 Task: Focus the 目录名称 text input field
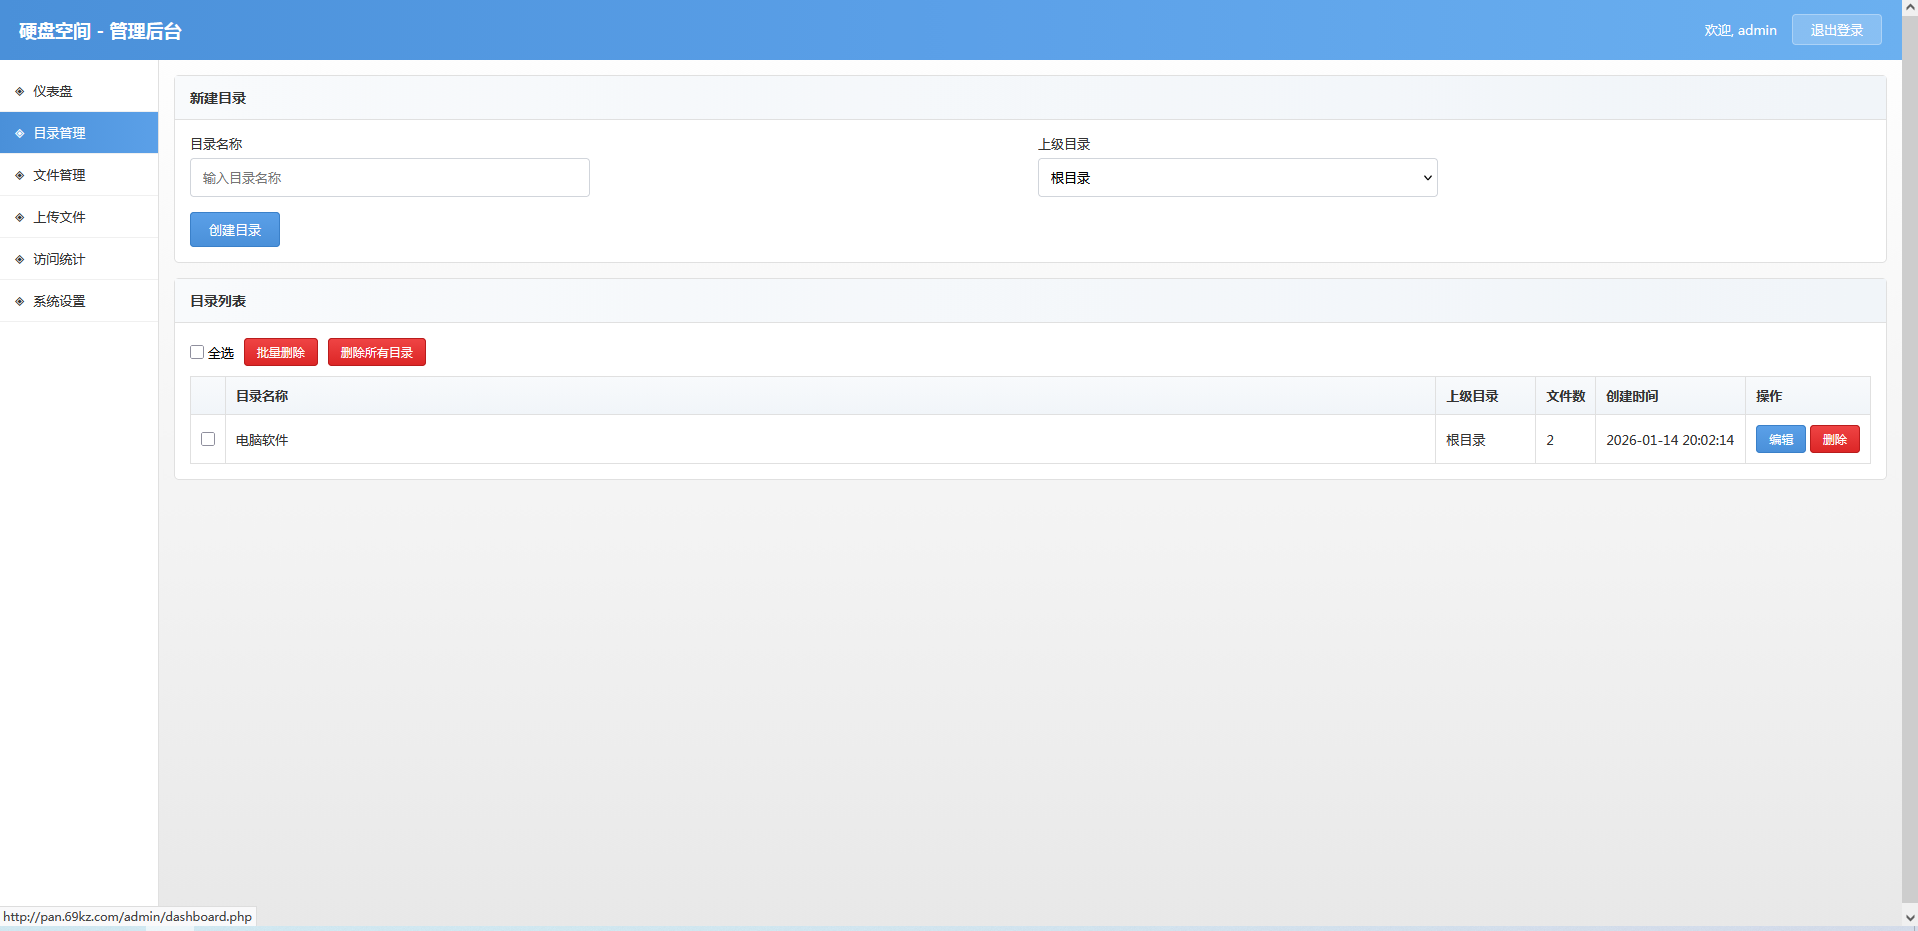click(389, 178)
